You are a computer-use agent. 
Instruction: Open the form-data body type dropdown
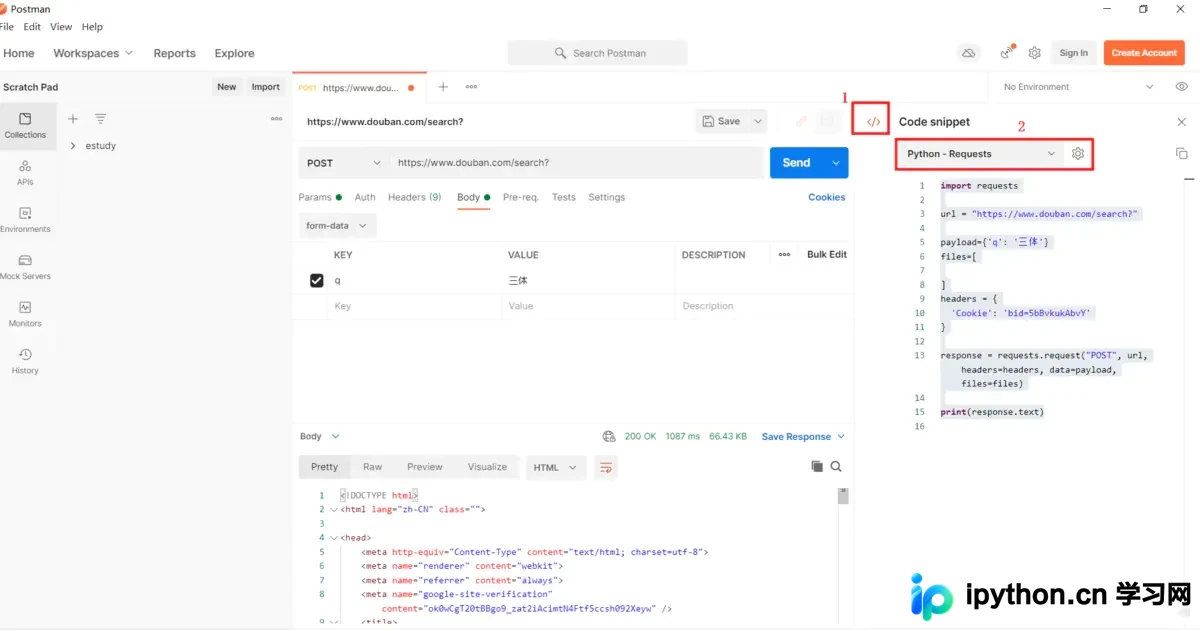(337, 226)
